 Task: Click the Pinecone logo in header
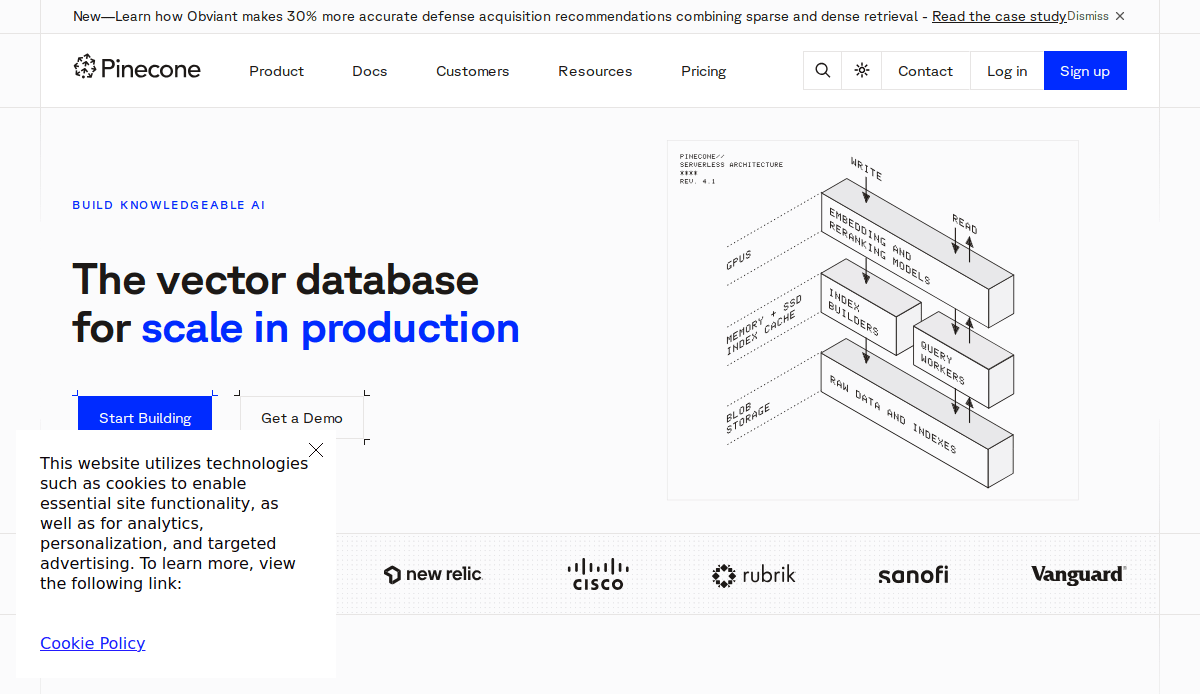[137, 68]
